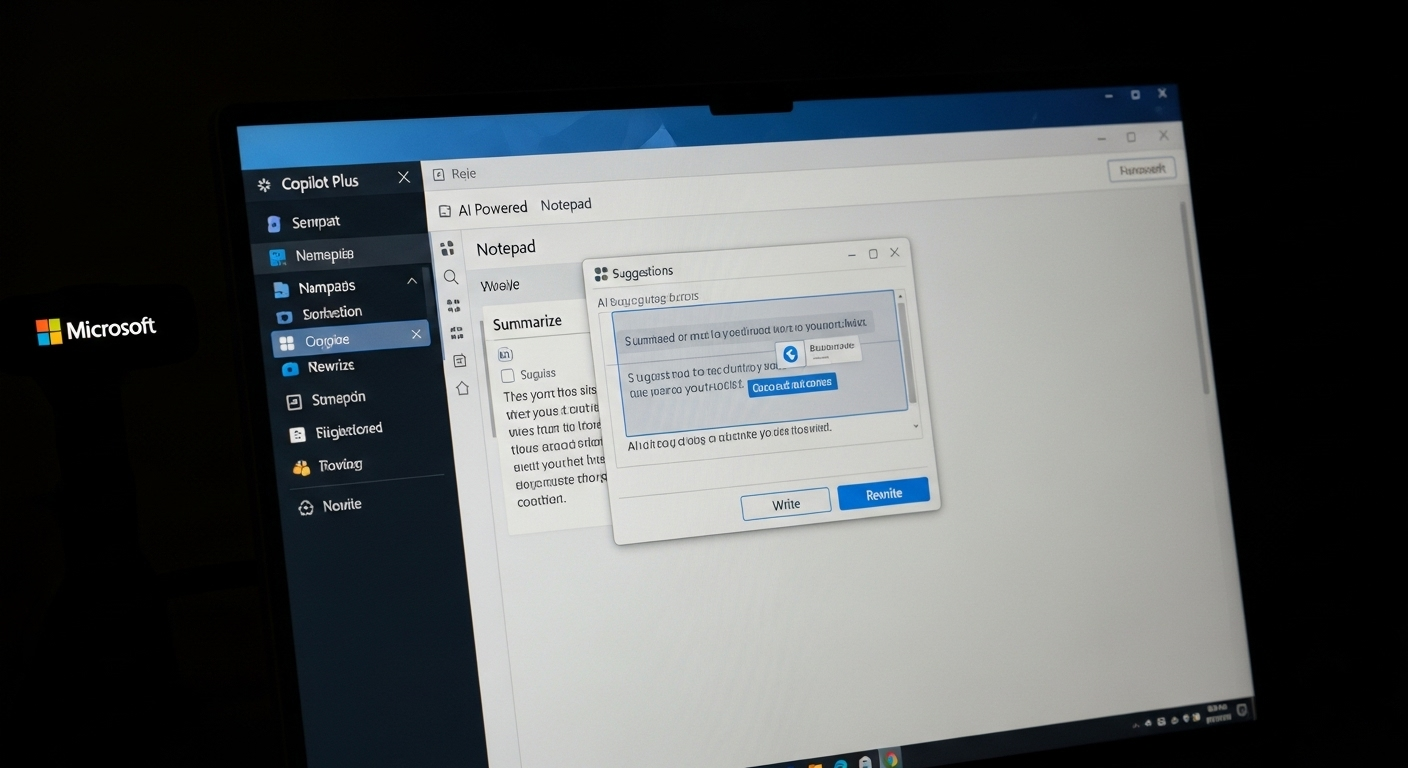Click the Bubamode tooltip label

point(832,347)
